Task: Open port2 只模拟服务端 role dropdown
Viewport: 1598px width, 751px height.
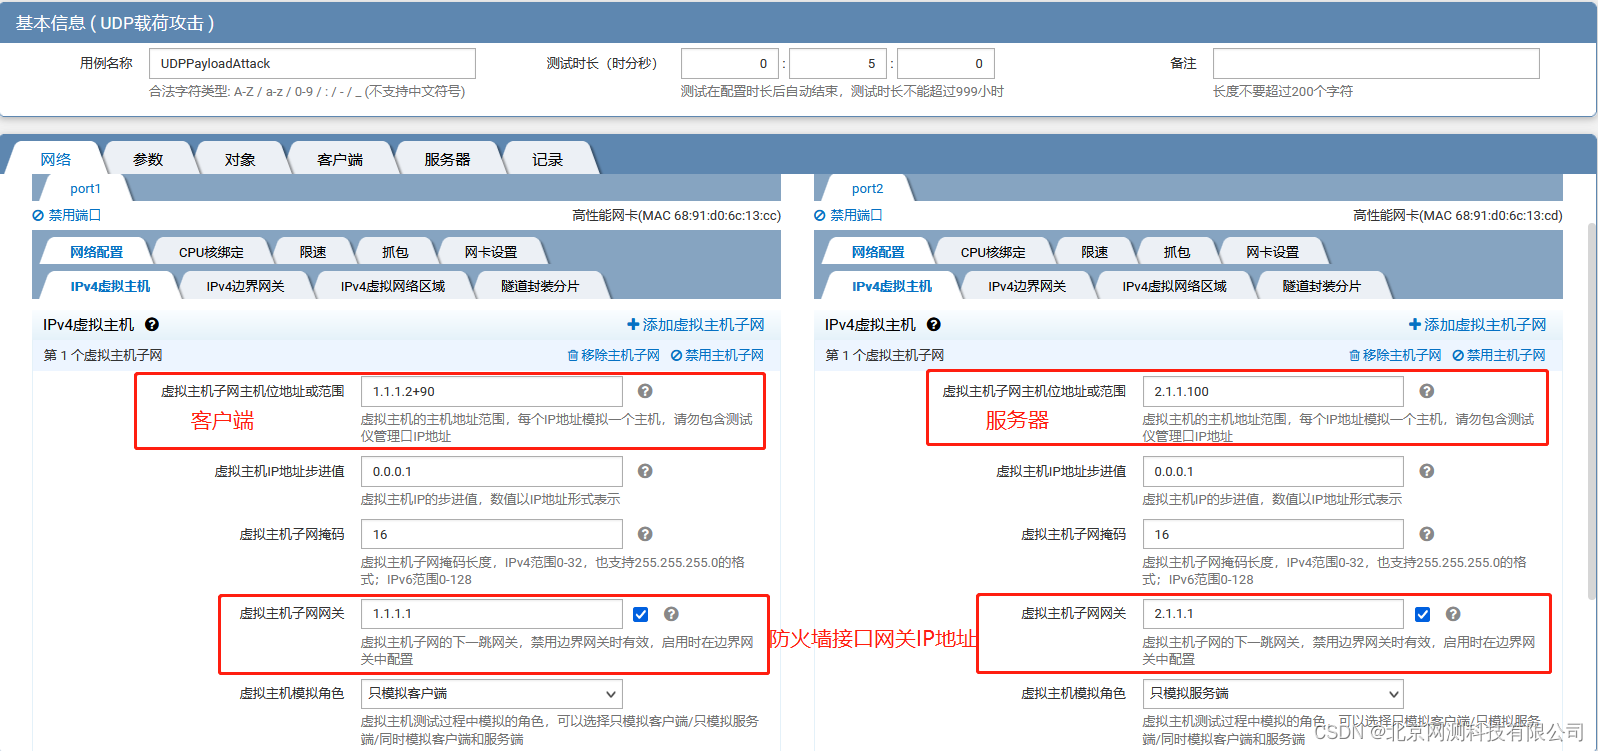Action: pyautogui.click(x=1273, y=693)
